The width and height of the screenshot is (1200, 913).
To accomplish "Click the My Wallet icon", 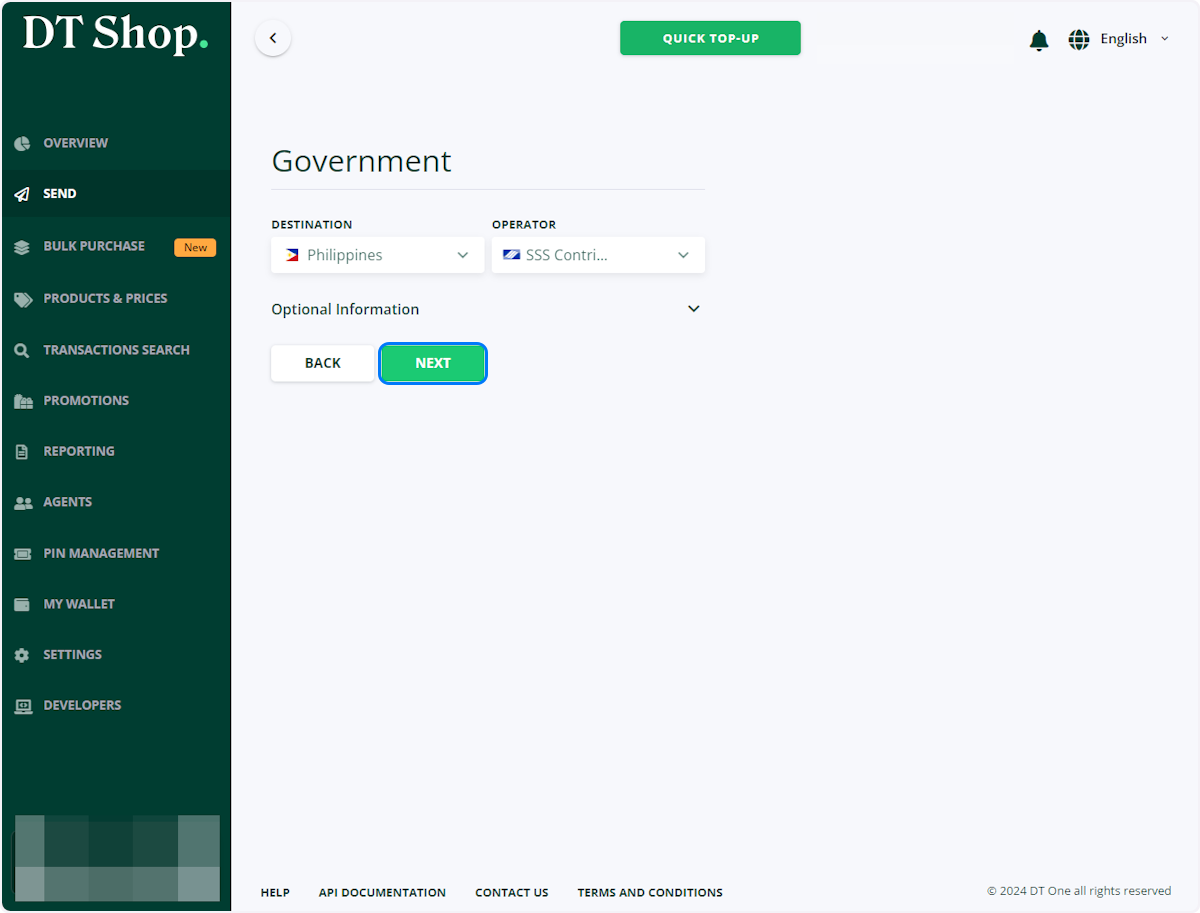I will click(x=22, y=604).
